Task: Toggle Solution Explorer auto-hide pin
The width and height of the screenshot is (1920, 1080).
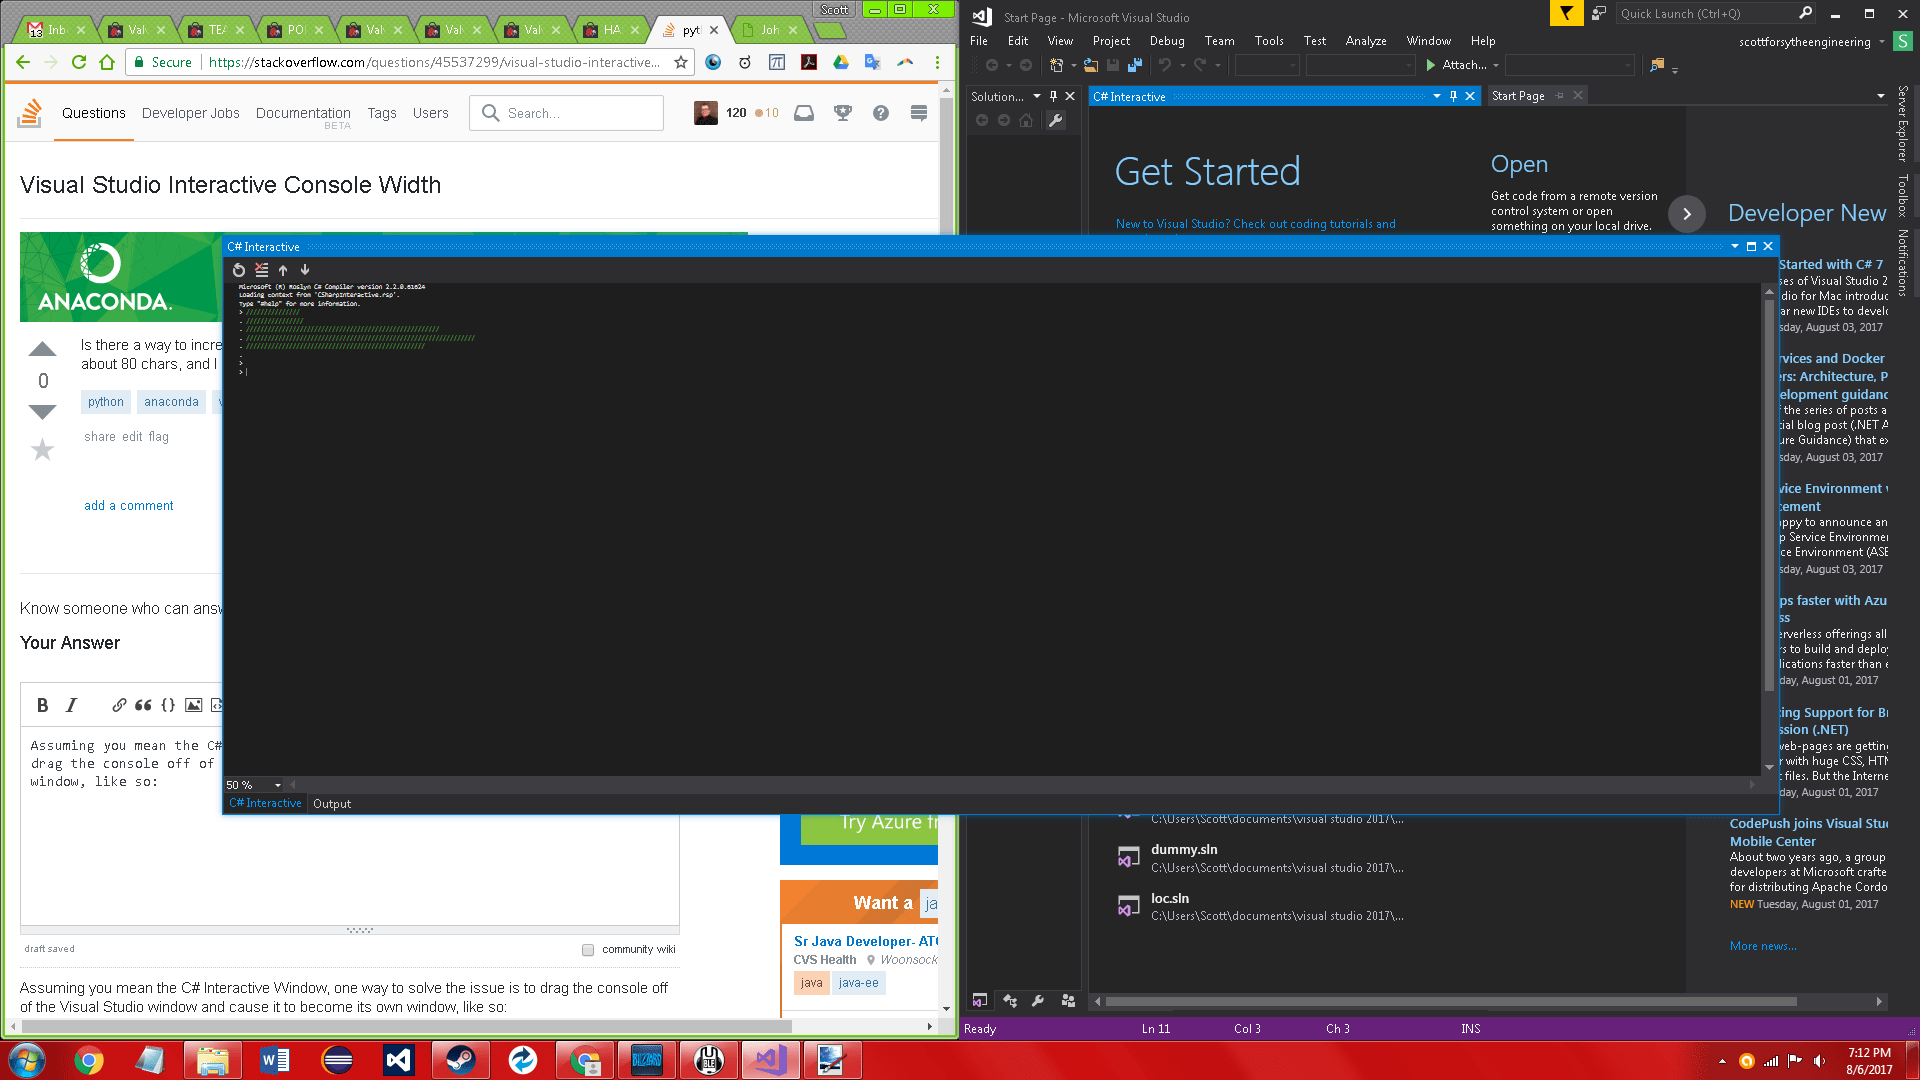Action: (1053, 96)
